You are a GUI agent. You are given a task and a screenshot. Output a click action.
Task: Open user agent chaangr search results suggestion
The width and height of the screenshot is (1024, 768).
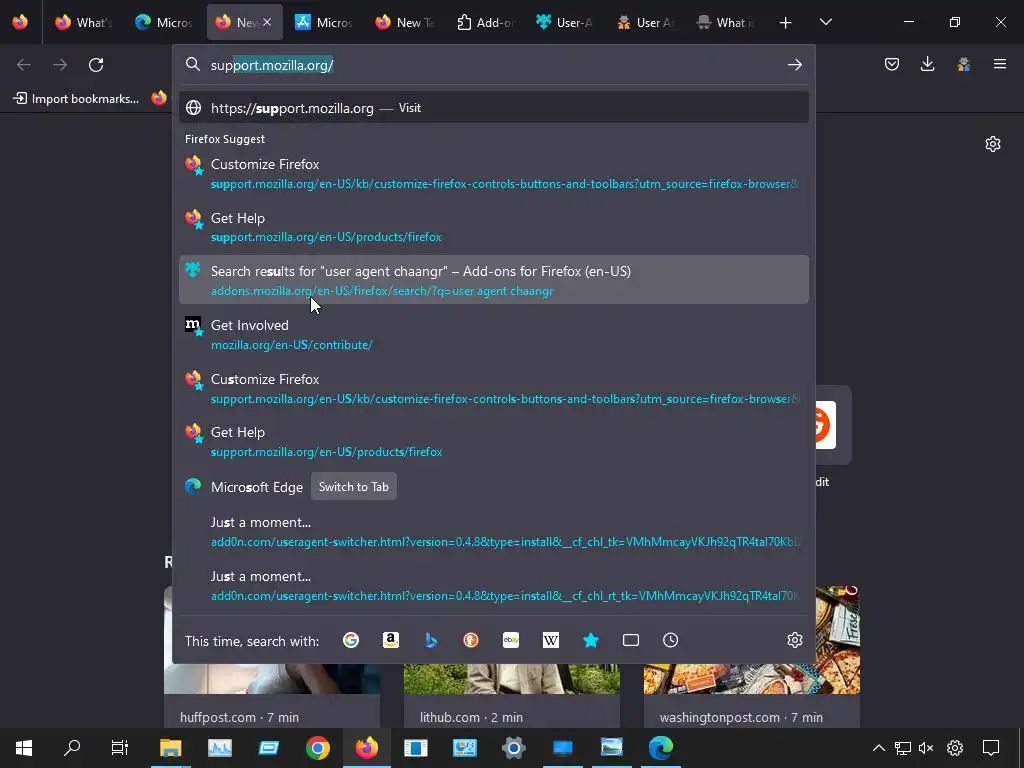[494, 280]
